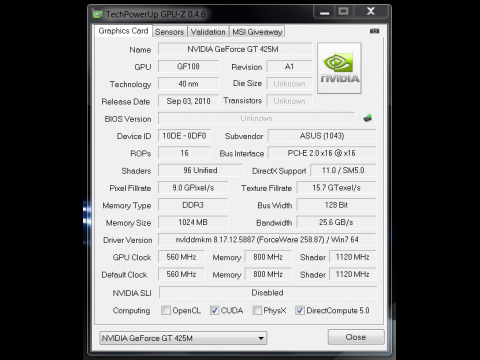Toggle the DirectCompute 5.0 checkbox
The image size is (480, 360).
(300, 310)
